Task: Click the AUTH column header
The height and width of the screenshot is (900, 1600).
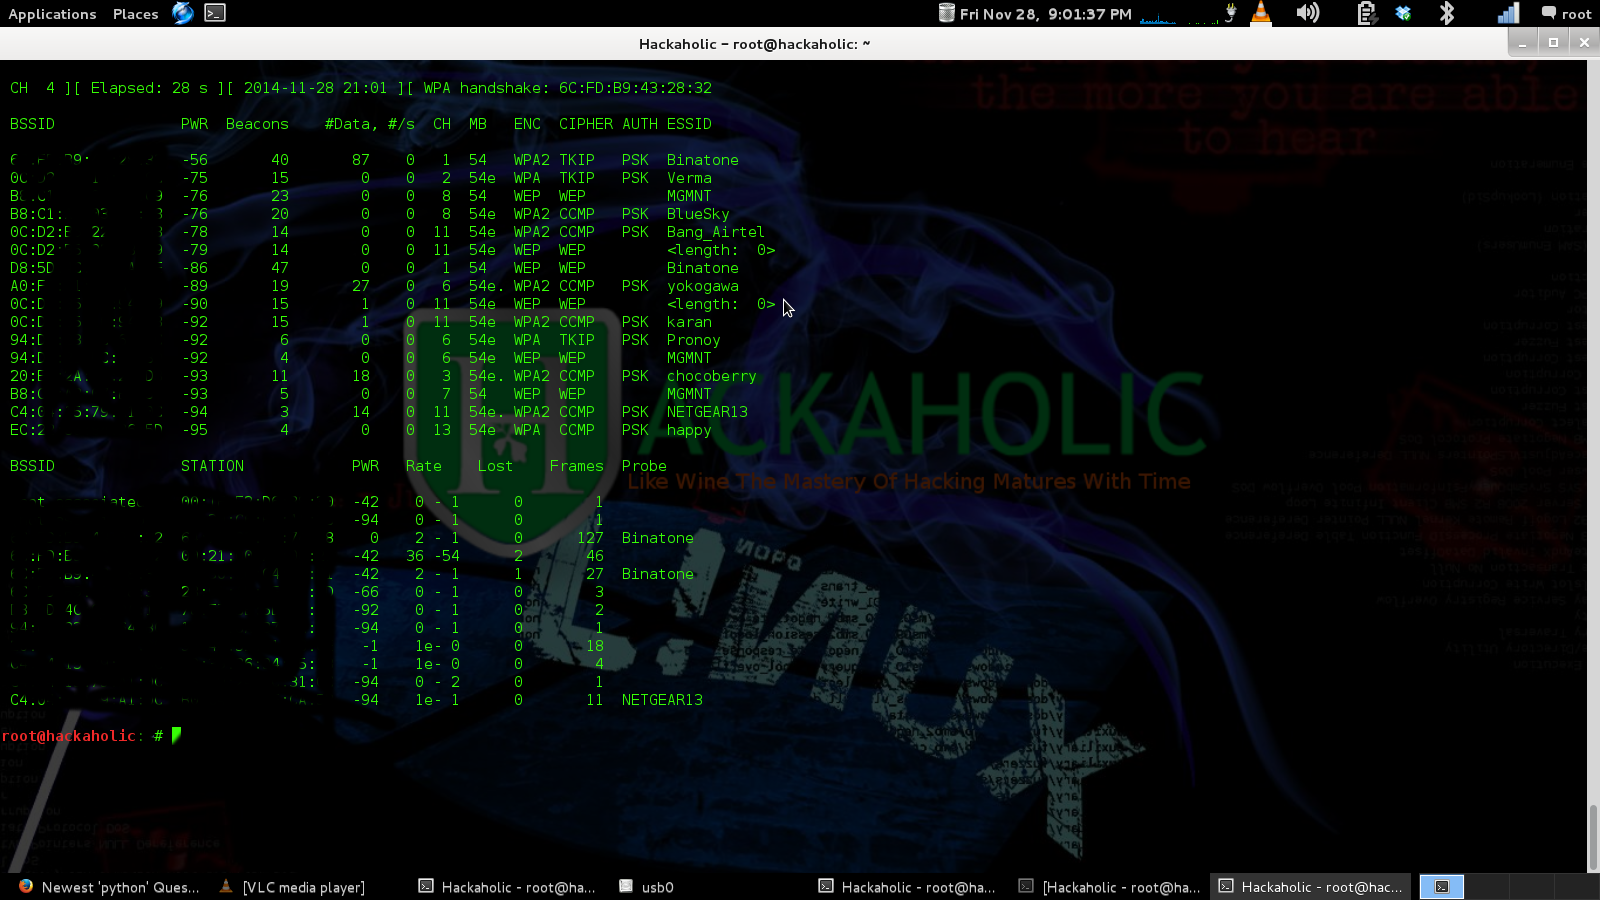Action: point(640,124)
